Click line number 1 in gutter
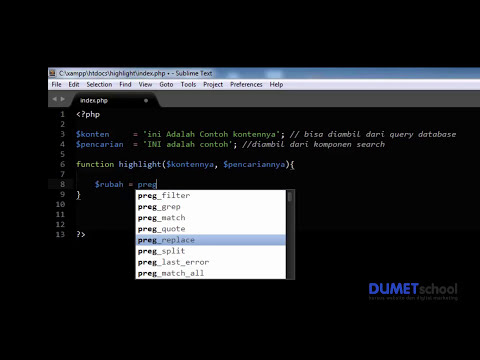480x360 pixels. [x=62, y=114]
